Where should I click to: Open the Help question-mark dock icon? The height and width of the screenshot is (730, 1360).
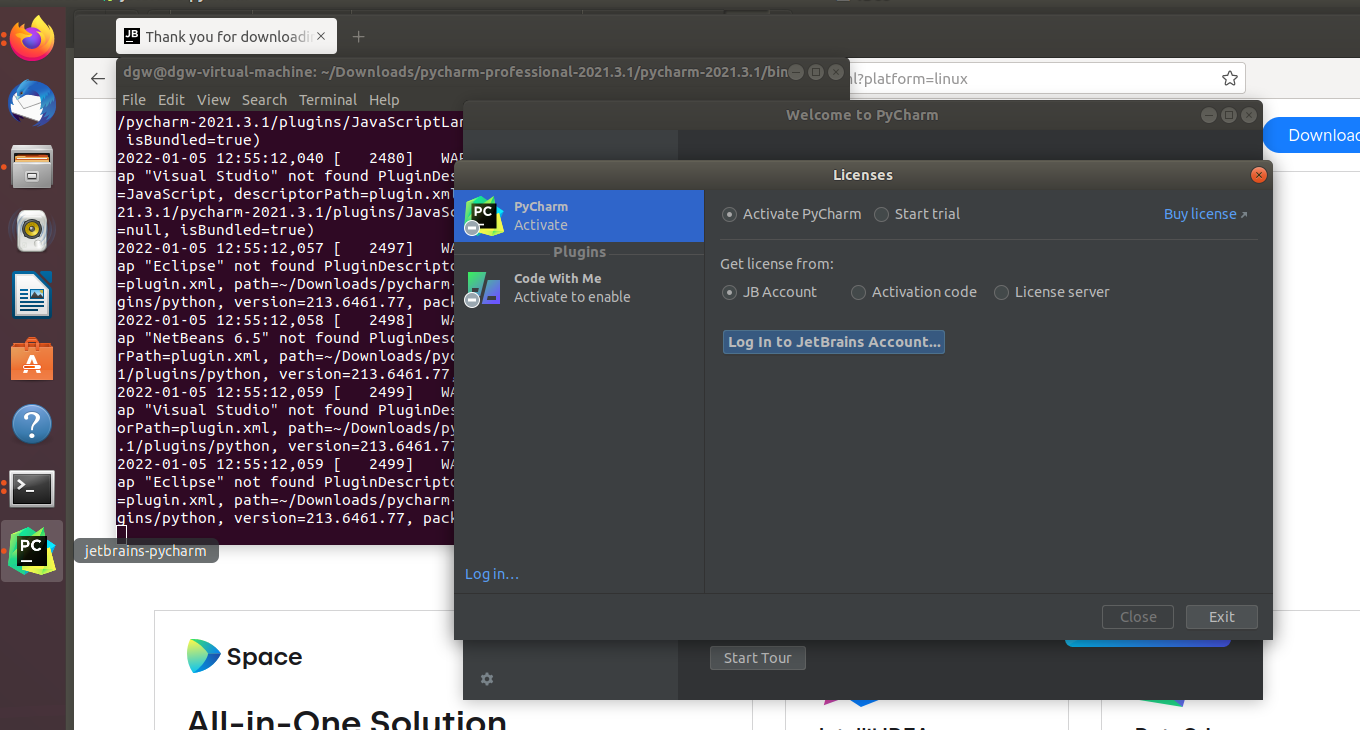[x=32, y=423]
